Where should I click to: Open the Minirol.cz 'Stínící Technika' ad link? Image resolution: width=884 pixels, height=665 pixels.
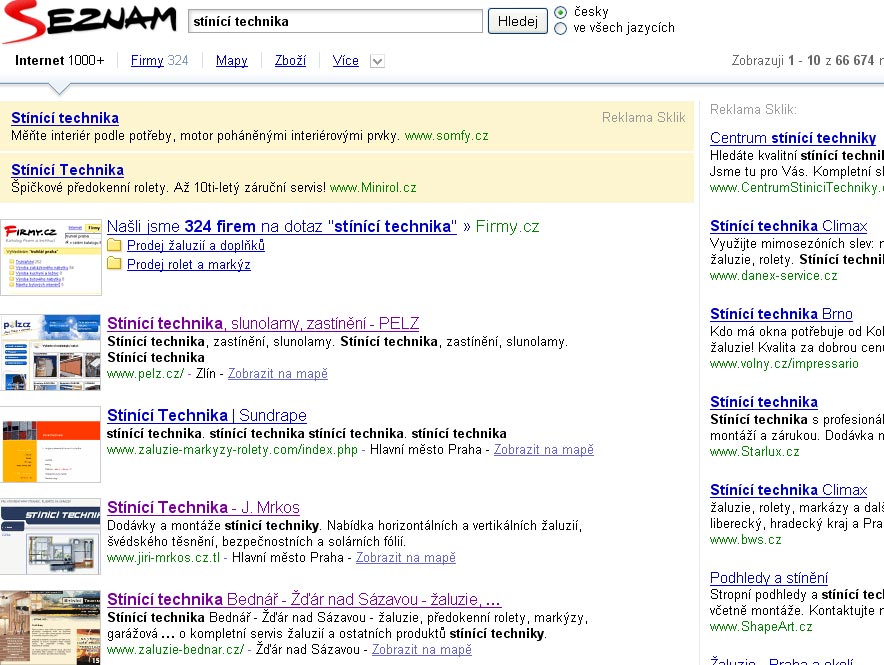[x=68, y=170]
